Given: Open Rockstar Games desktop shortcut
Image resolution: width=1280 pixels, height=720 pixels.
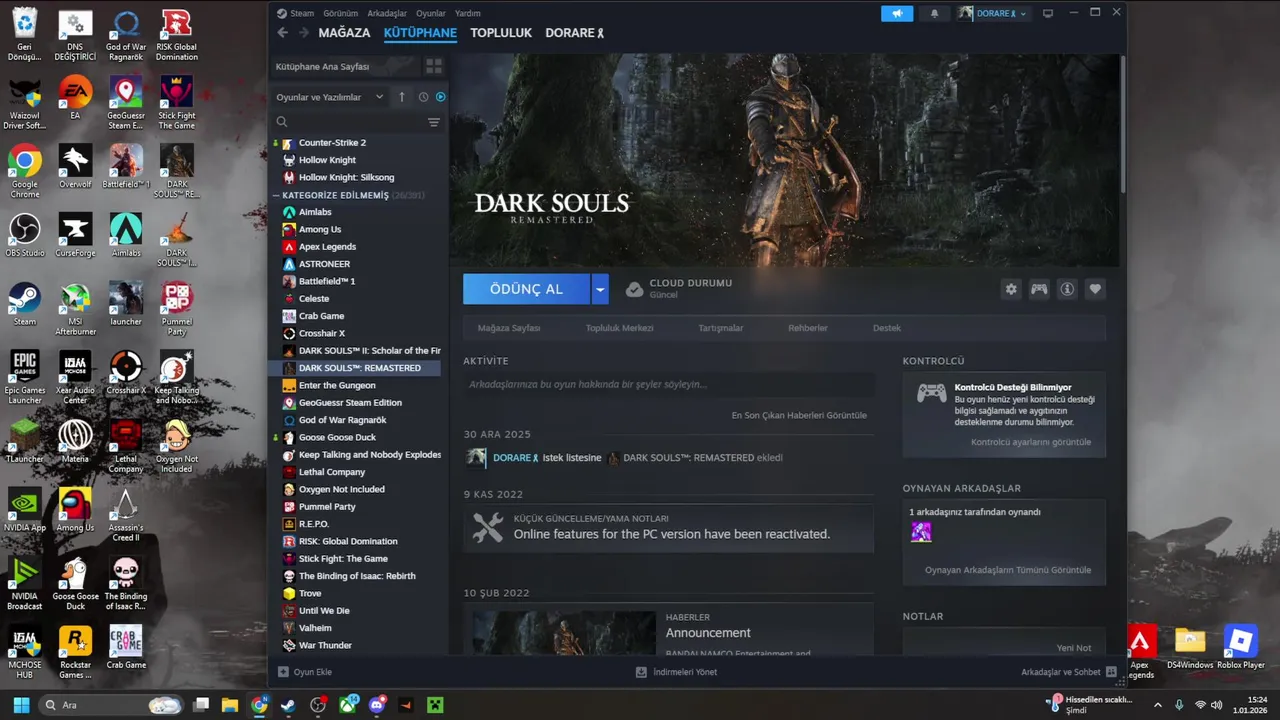Looking at the screenshot, I should click(x=75, y=652).
